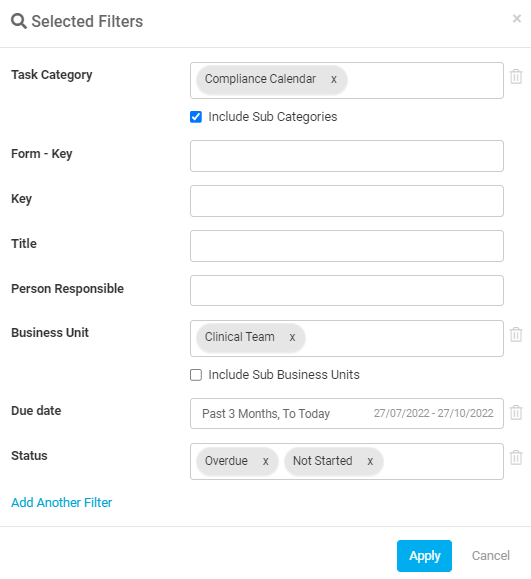Delete the Task Category filter with trash icon
The image size is (531, 579).
tap(516, 76)
